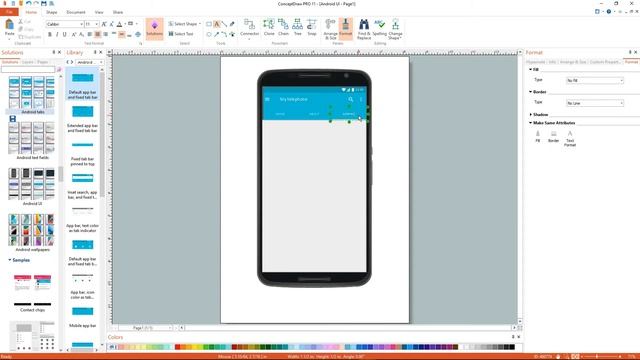Viewport: 640px width, 360px height.
Task: Close the Colors panel
Action: coord(519,337)
